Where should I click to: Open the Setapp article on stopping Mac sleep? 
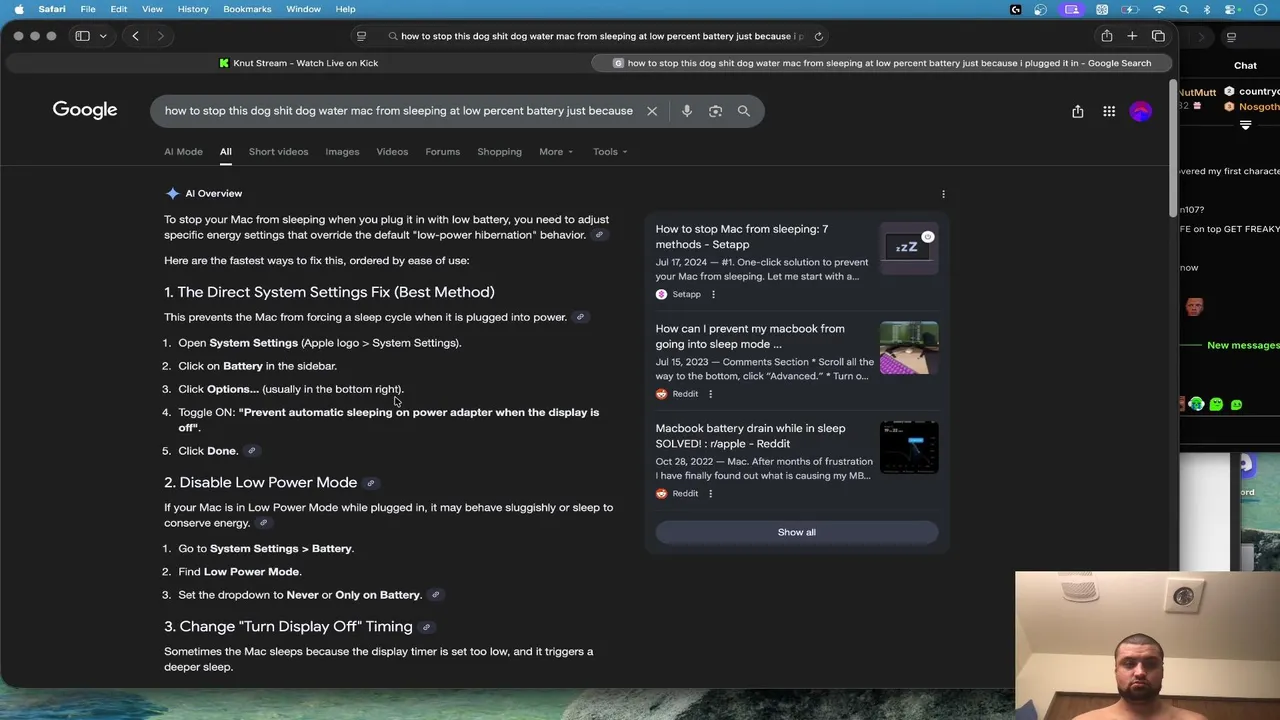pos(742,237)
